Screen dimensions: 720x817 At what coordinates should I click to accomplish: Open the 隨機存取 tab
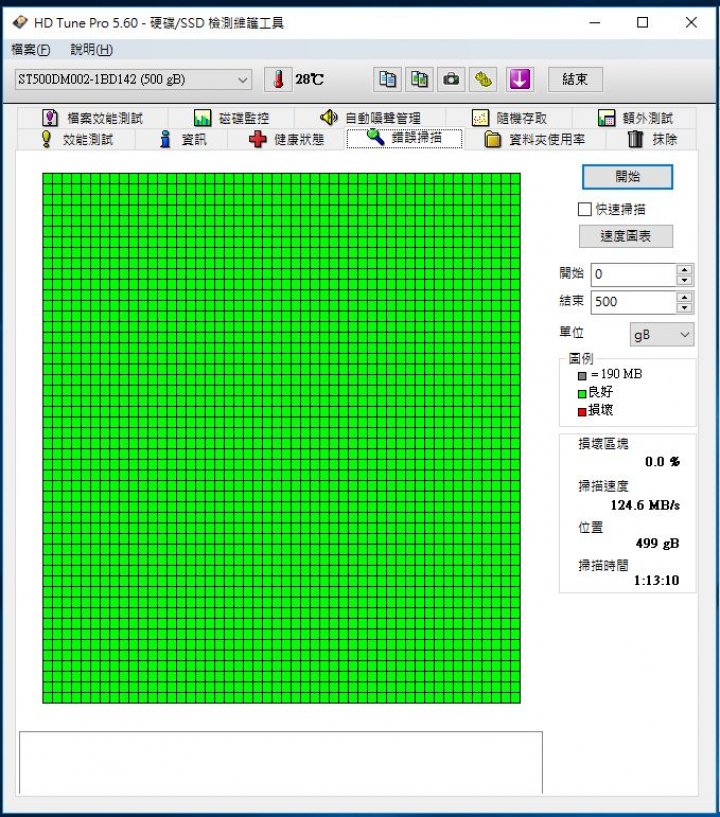509,118
